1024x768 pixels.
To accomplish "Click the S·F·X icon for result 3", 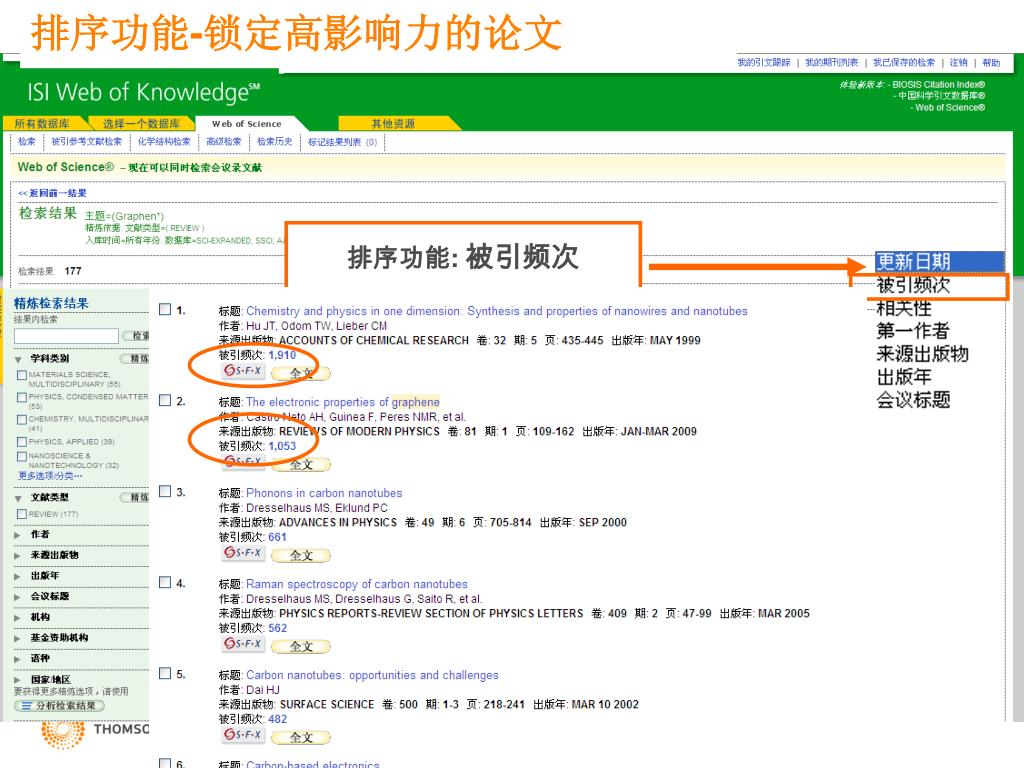I will 243,553.
